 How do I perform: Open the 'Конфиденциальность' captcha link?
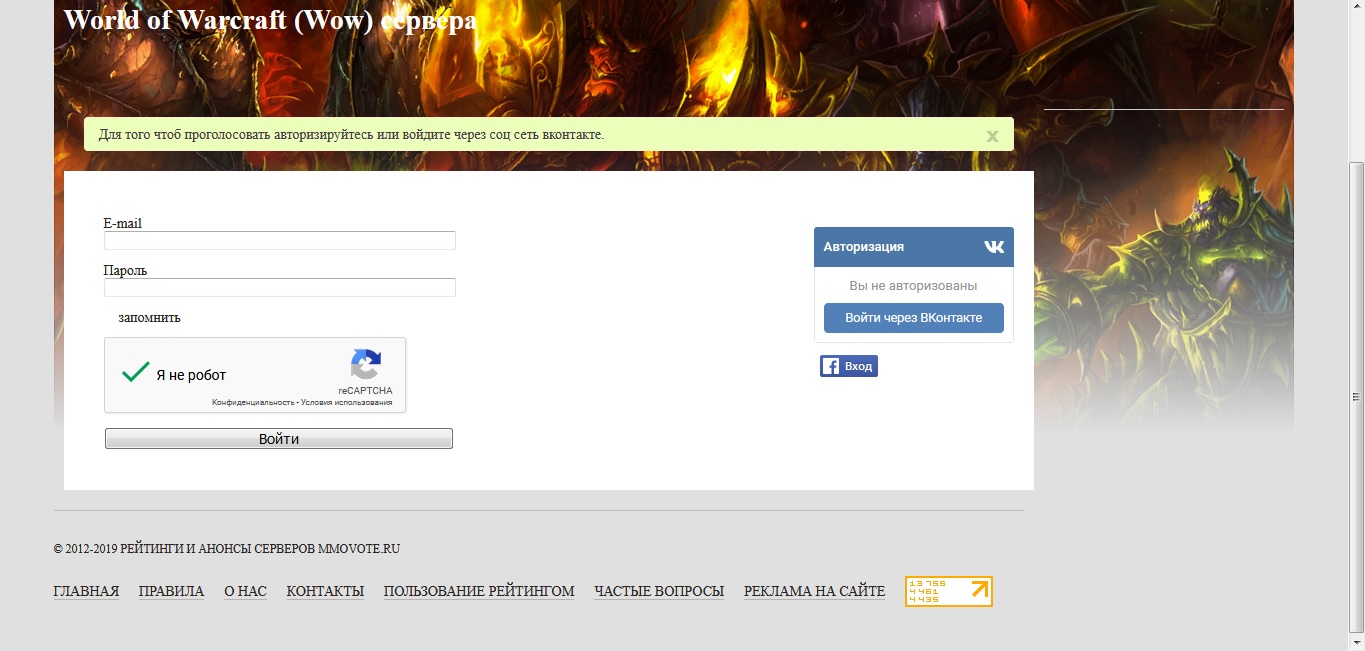252,402
